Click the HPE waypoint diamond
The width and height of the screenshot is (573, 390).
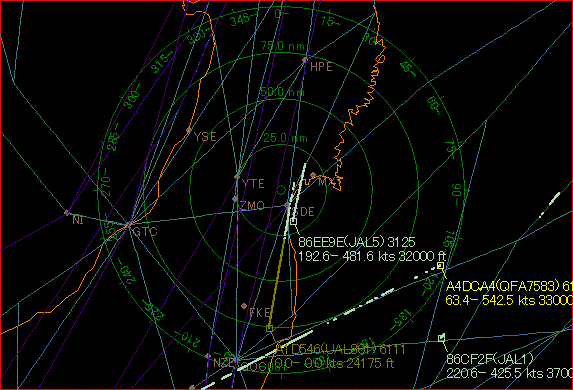coord(305,59)
